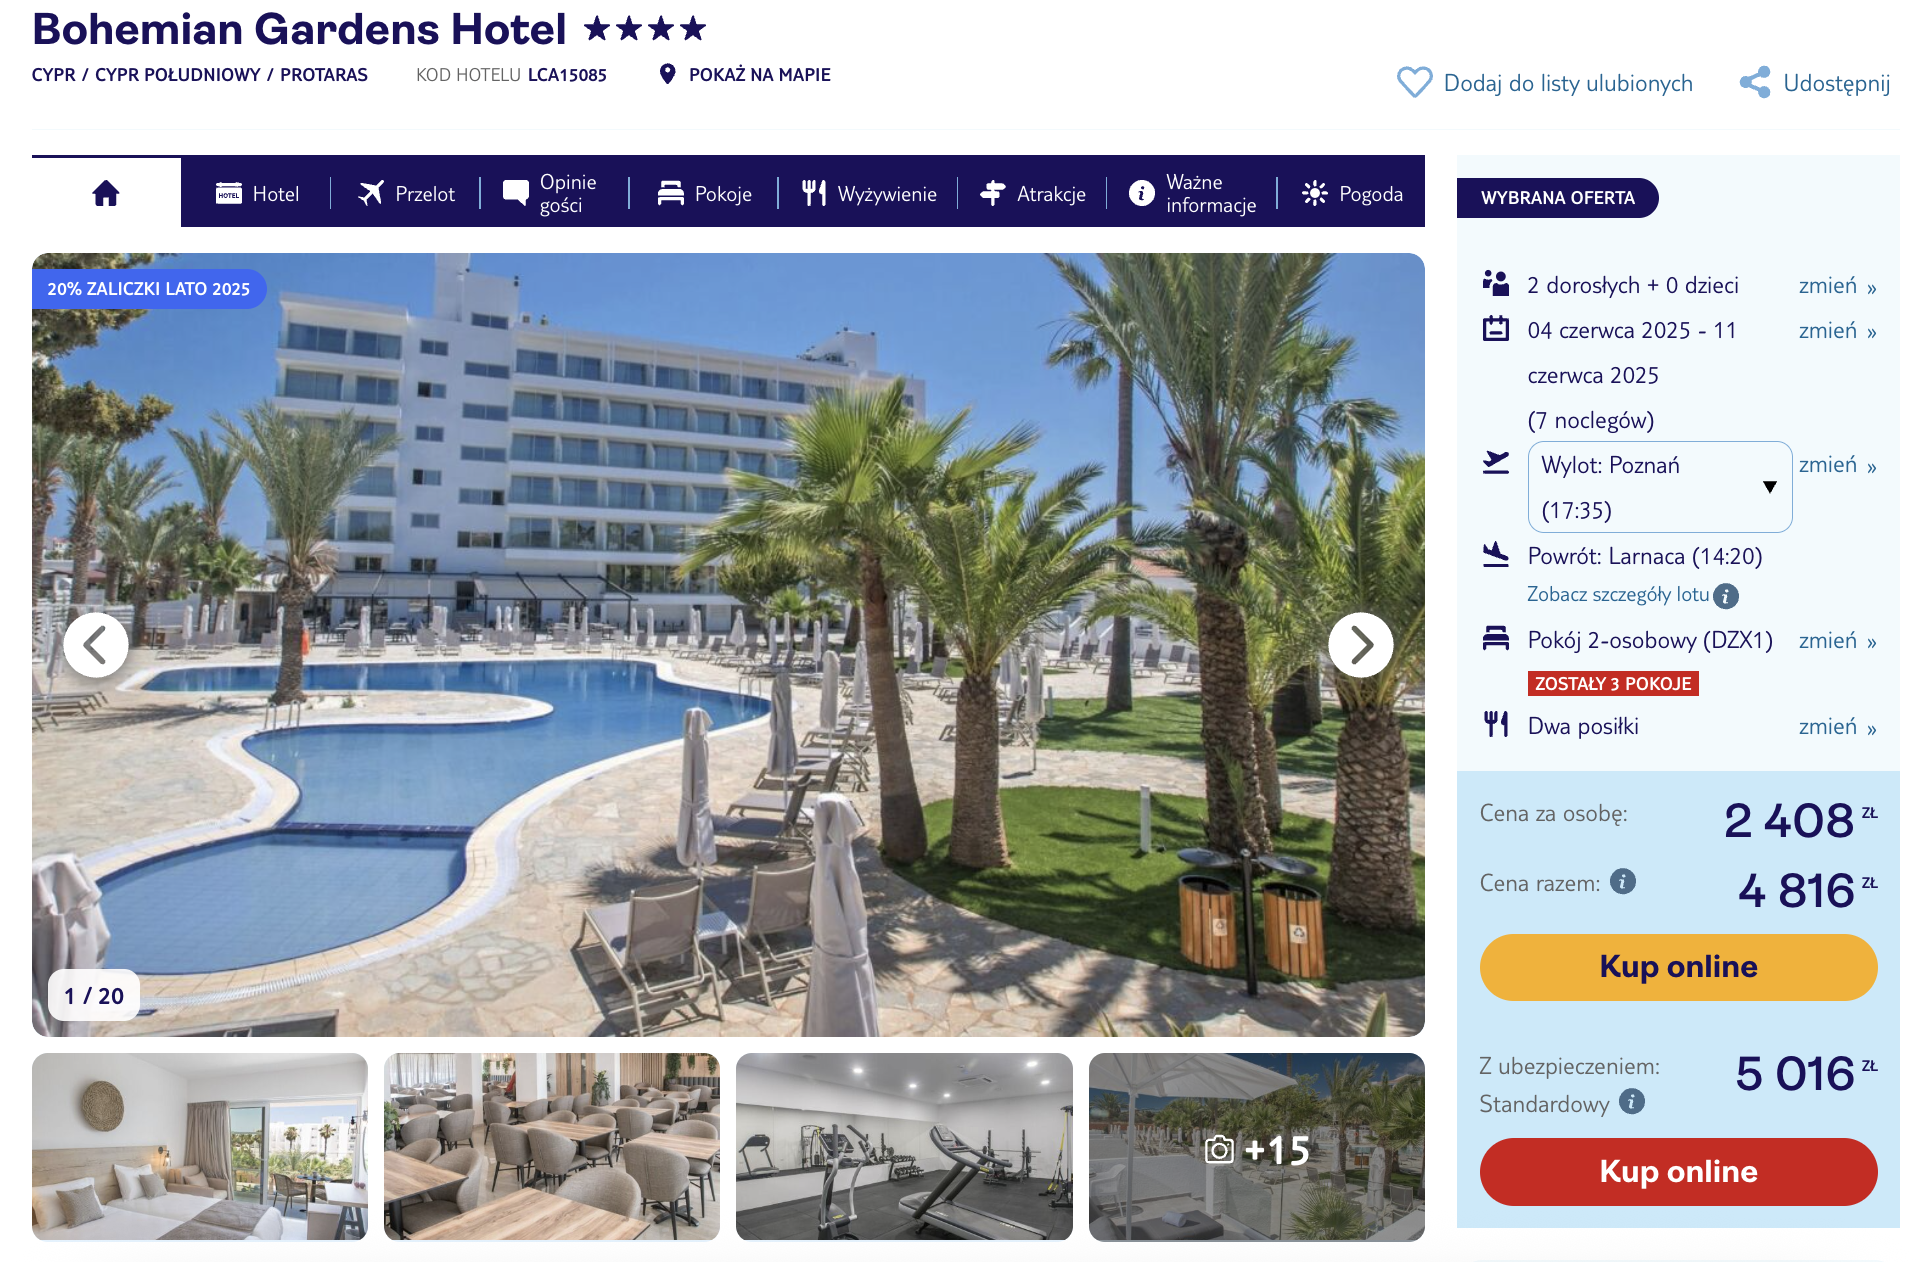Show previous photo with left arrow
This screenshot has width=1932, height=1262.
pos(96,645)
